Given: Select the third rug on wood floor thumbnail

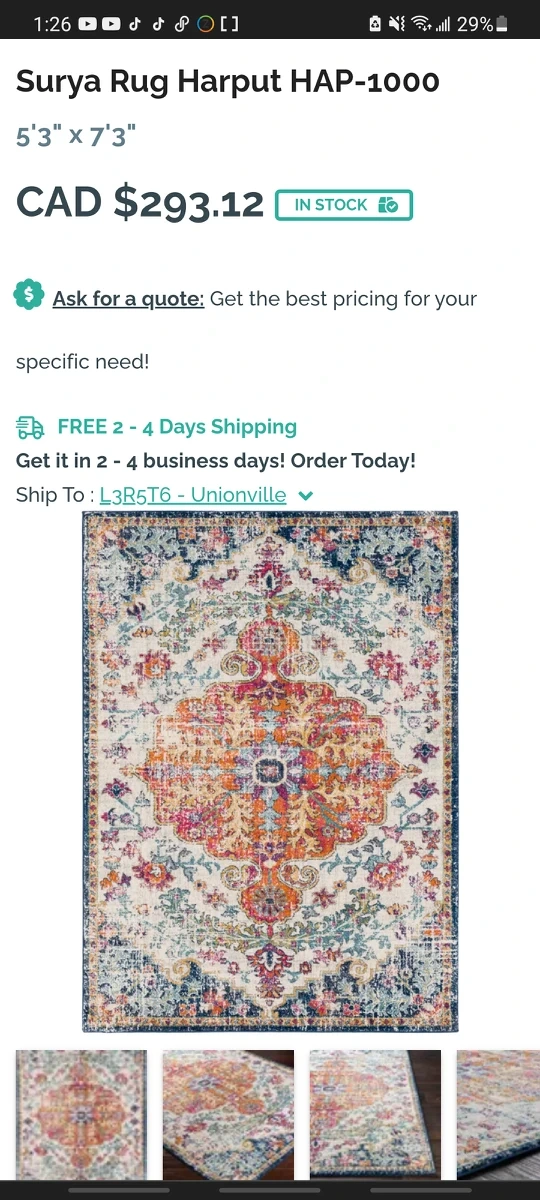Looking at the screenshot, I should point(375,1113).
